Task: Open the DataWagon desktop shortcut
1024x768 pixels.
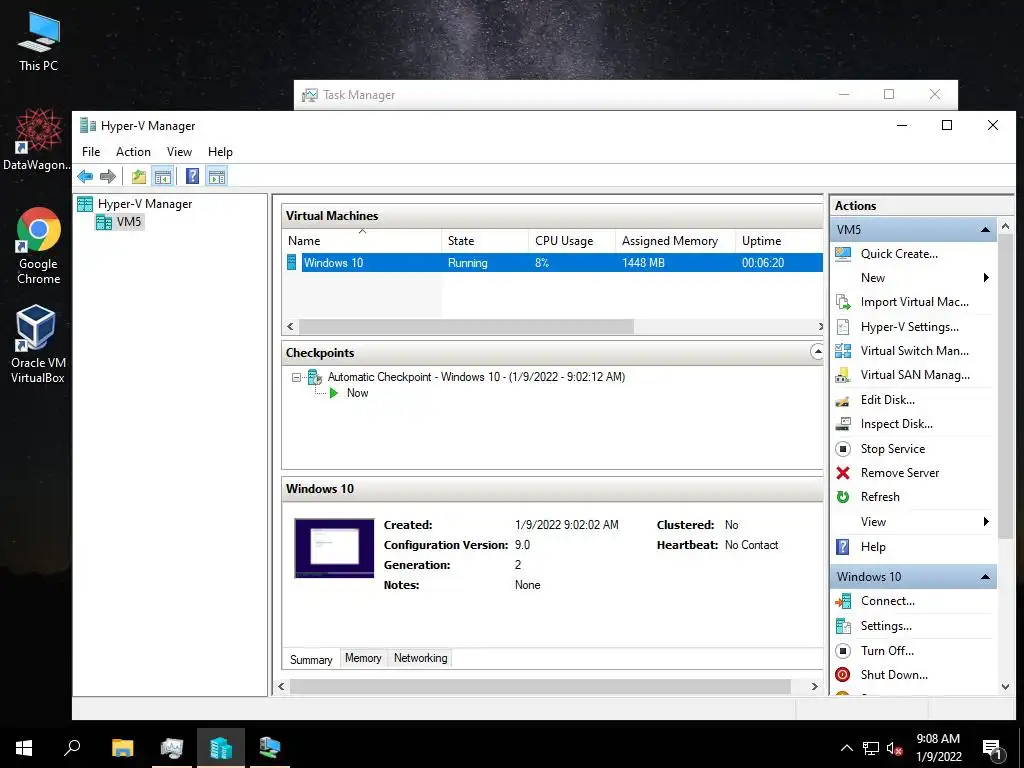Action: point(37,140)
